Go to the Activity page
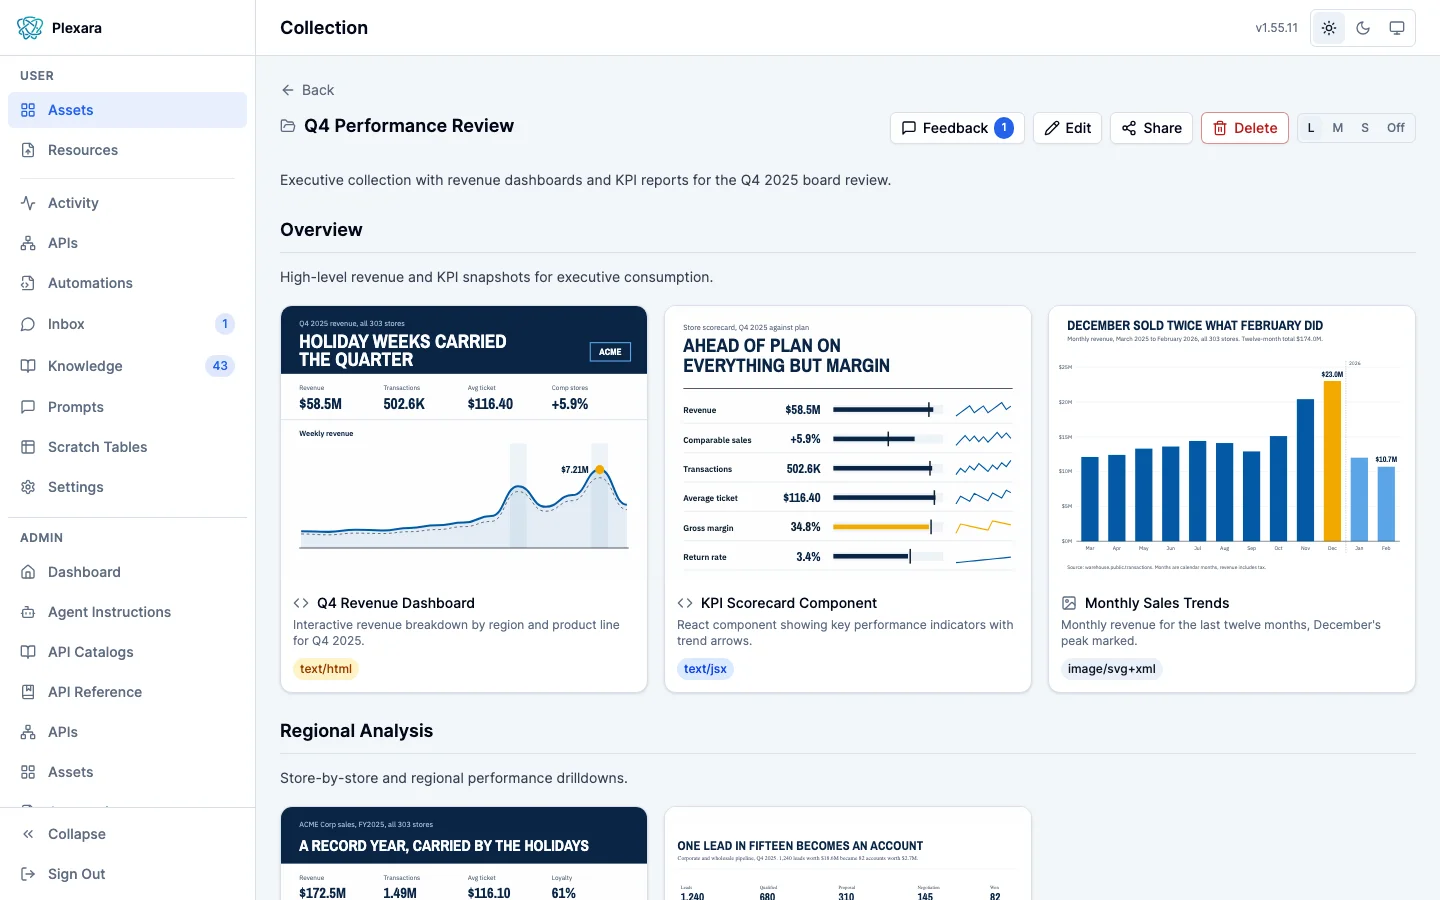 tap(127, 203)
